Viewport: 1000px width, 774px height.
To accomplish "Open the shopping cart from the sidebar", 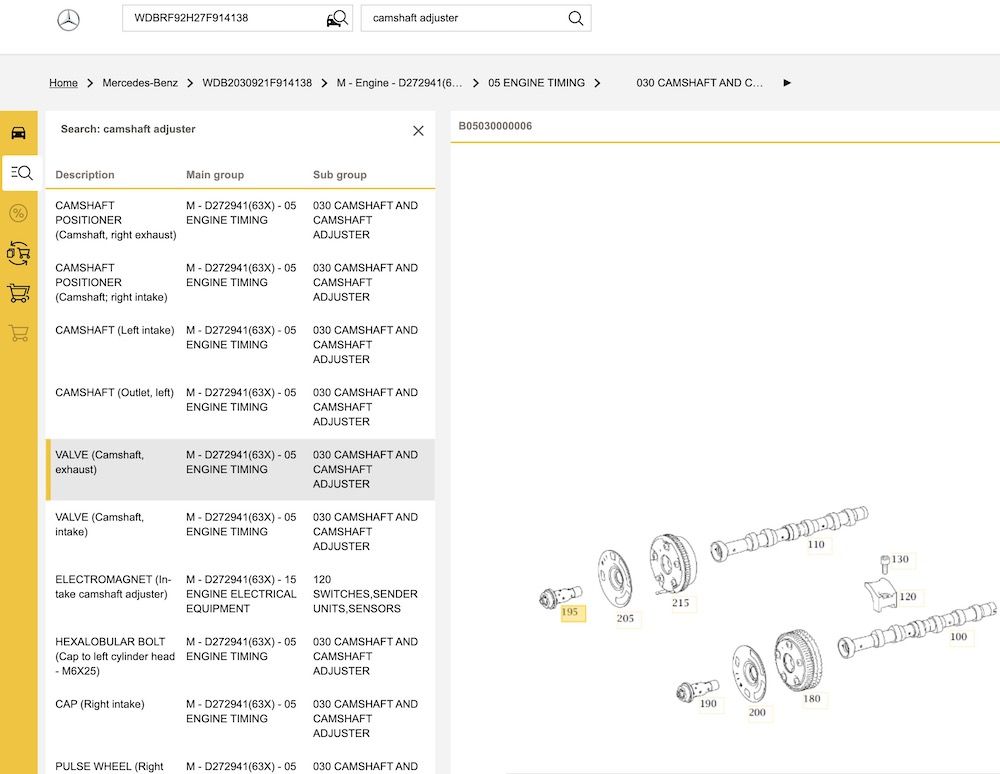I will [x=19, y=293].
